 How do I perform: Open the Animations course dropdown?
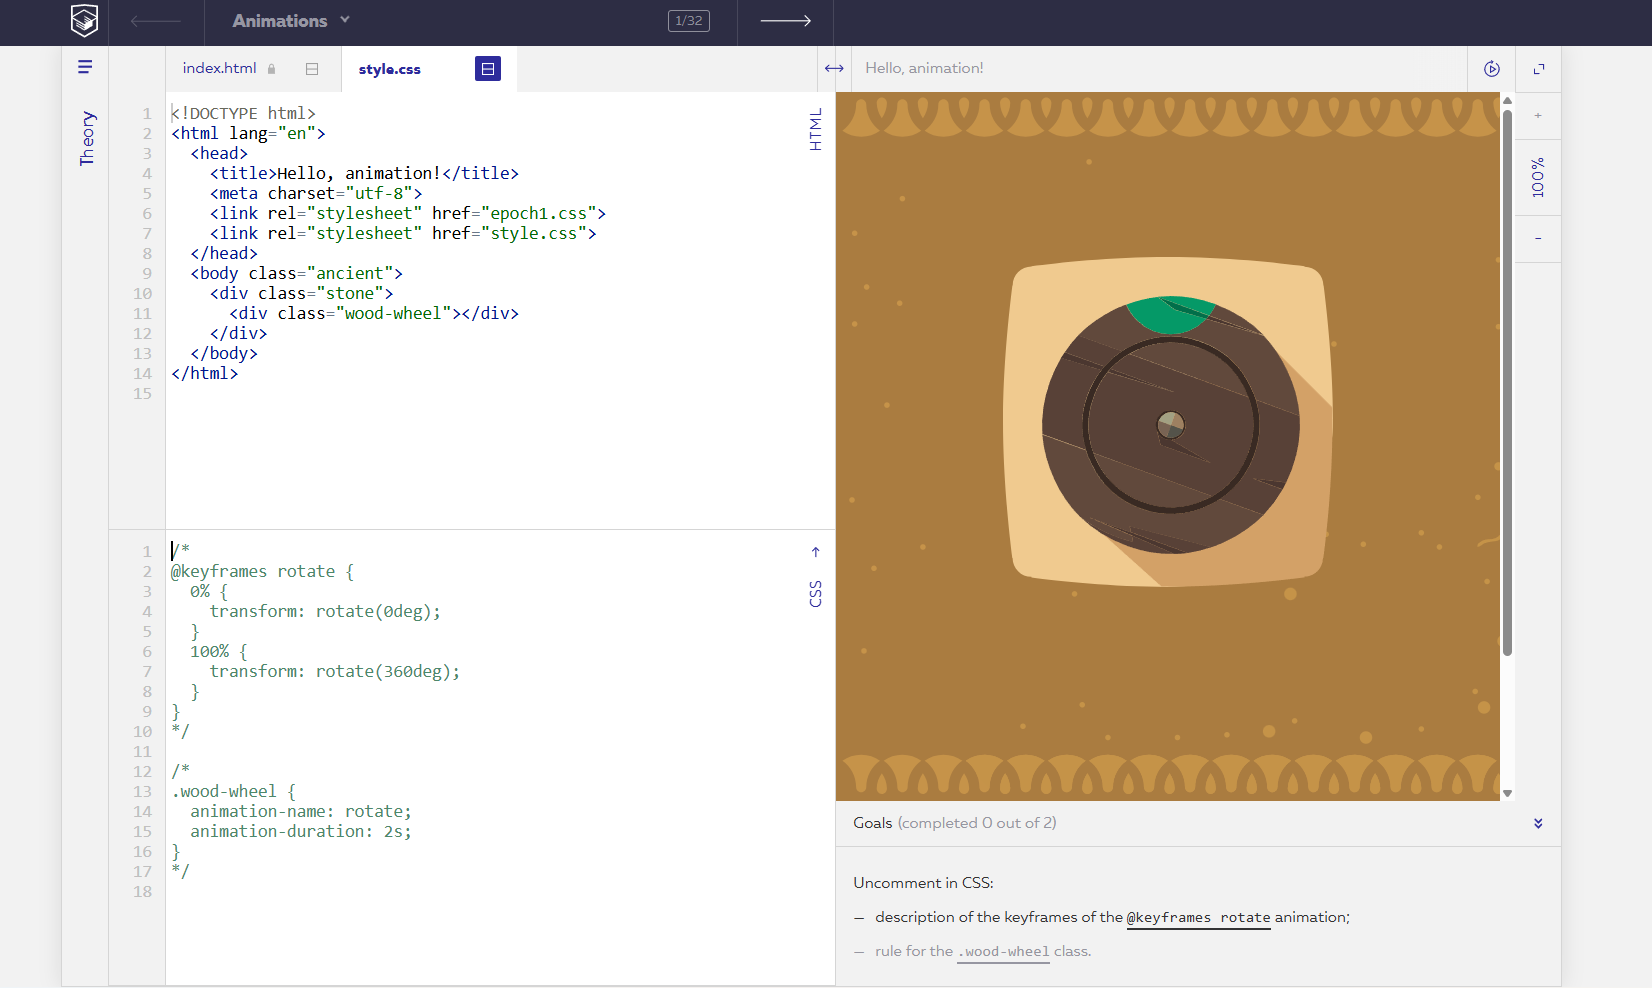(x=291, y=21)
